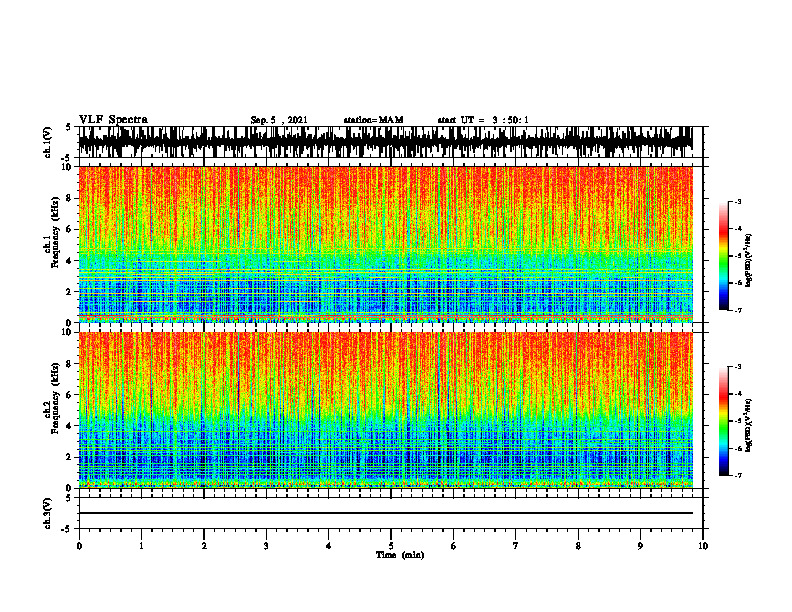Image resolution: width=792 pixels, height=612 pixels.
Task: Click the '-3' tick on the ch.1 colorbar
Action: (737, 202)
